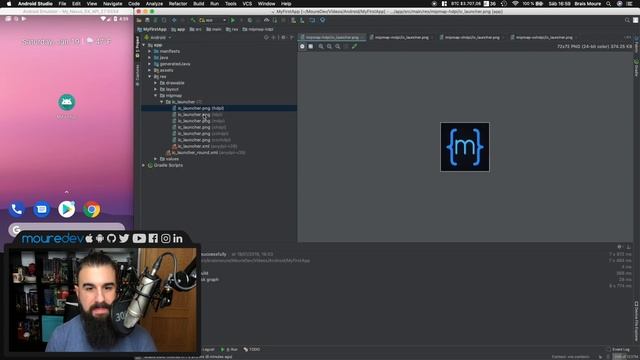
Task: Open the VCS menu
Action: pyautogui.click(x=247, y=4)
